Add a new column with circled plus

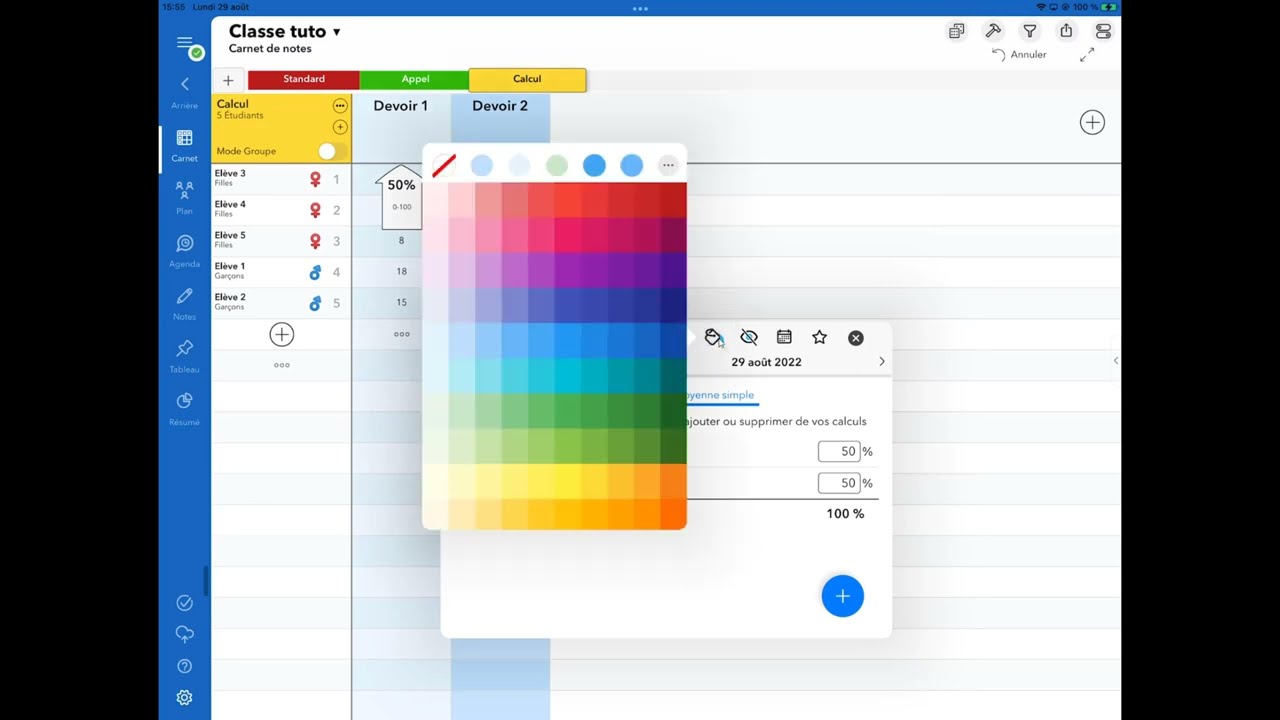click(x=1092, y=122)
